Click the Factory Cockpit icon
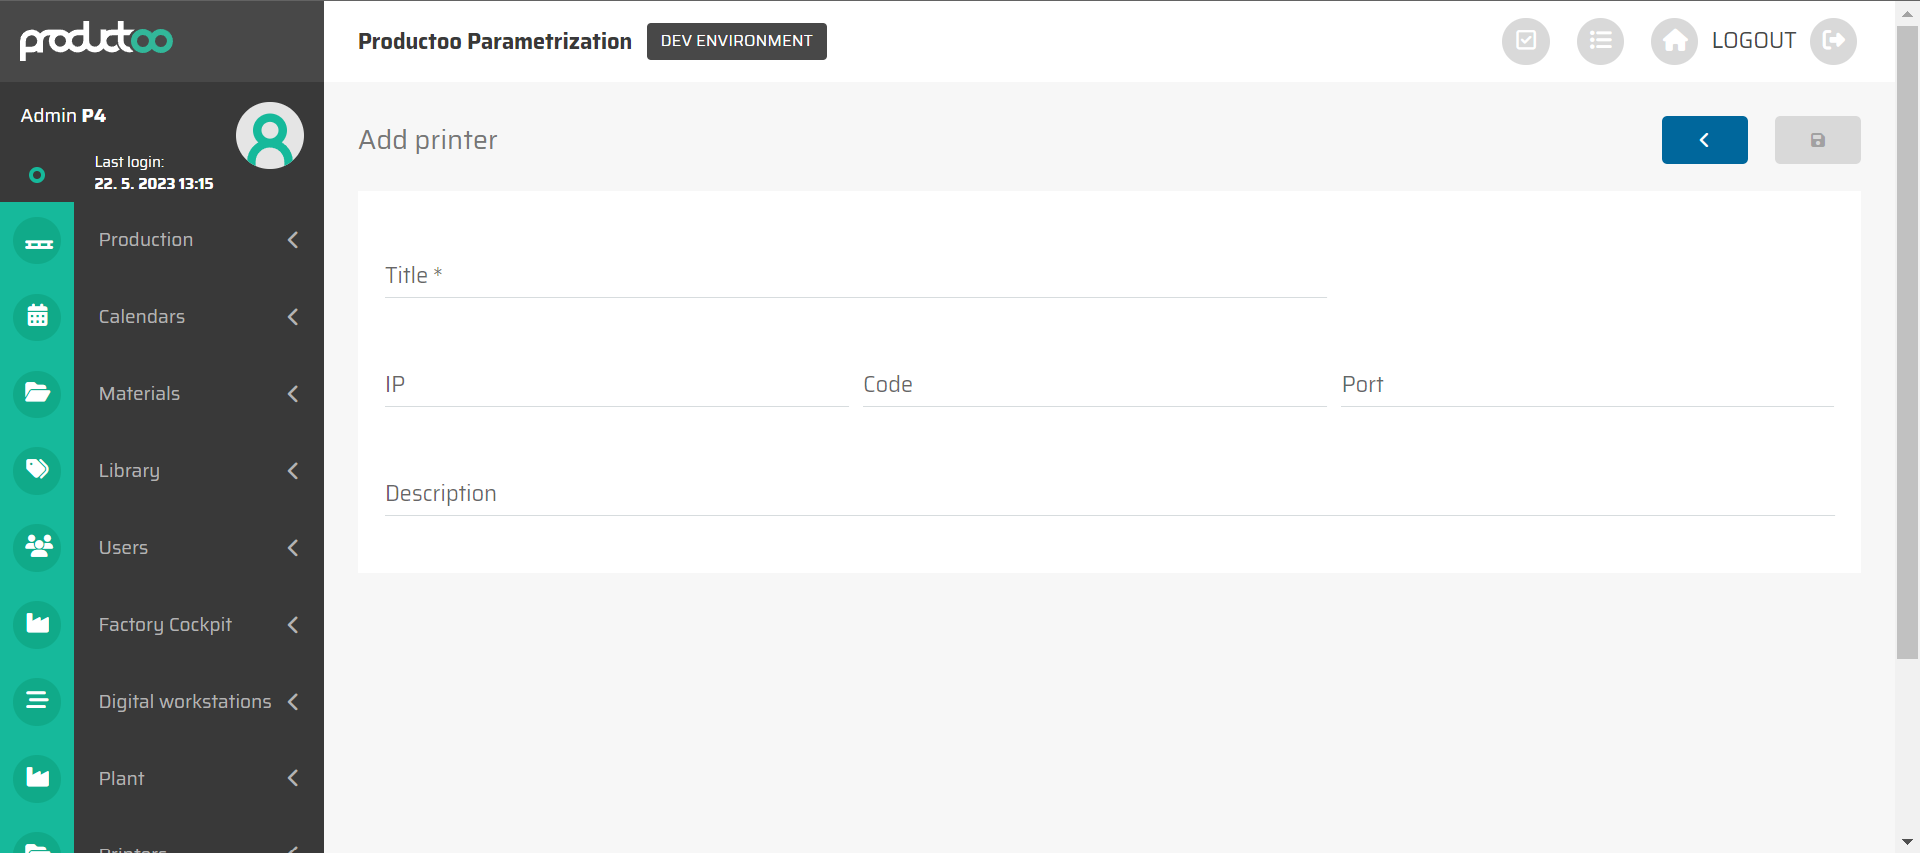This screenshot has width=1920, height=853. [x=38, y=624]
